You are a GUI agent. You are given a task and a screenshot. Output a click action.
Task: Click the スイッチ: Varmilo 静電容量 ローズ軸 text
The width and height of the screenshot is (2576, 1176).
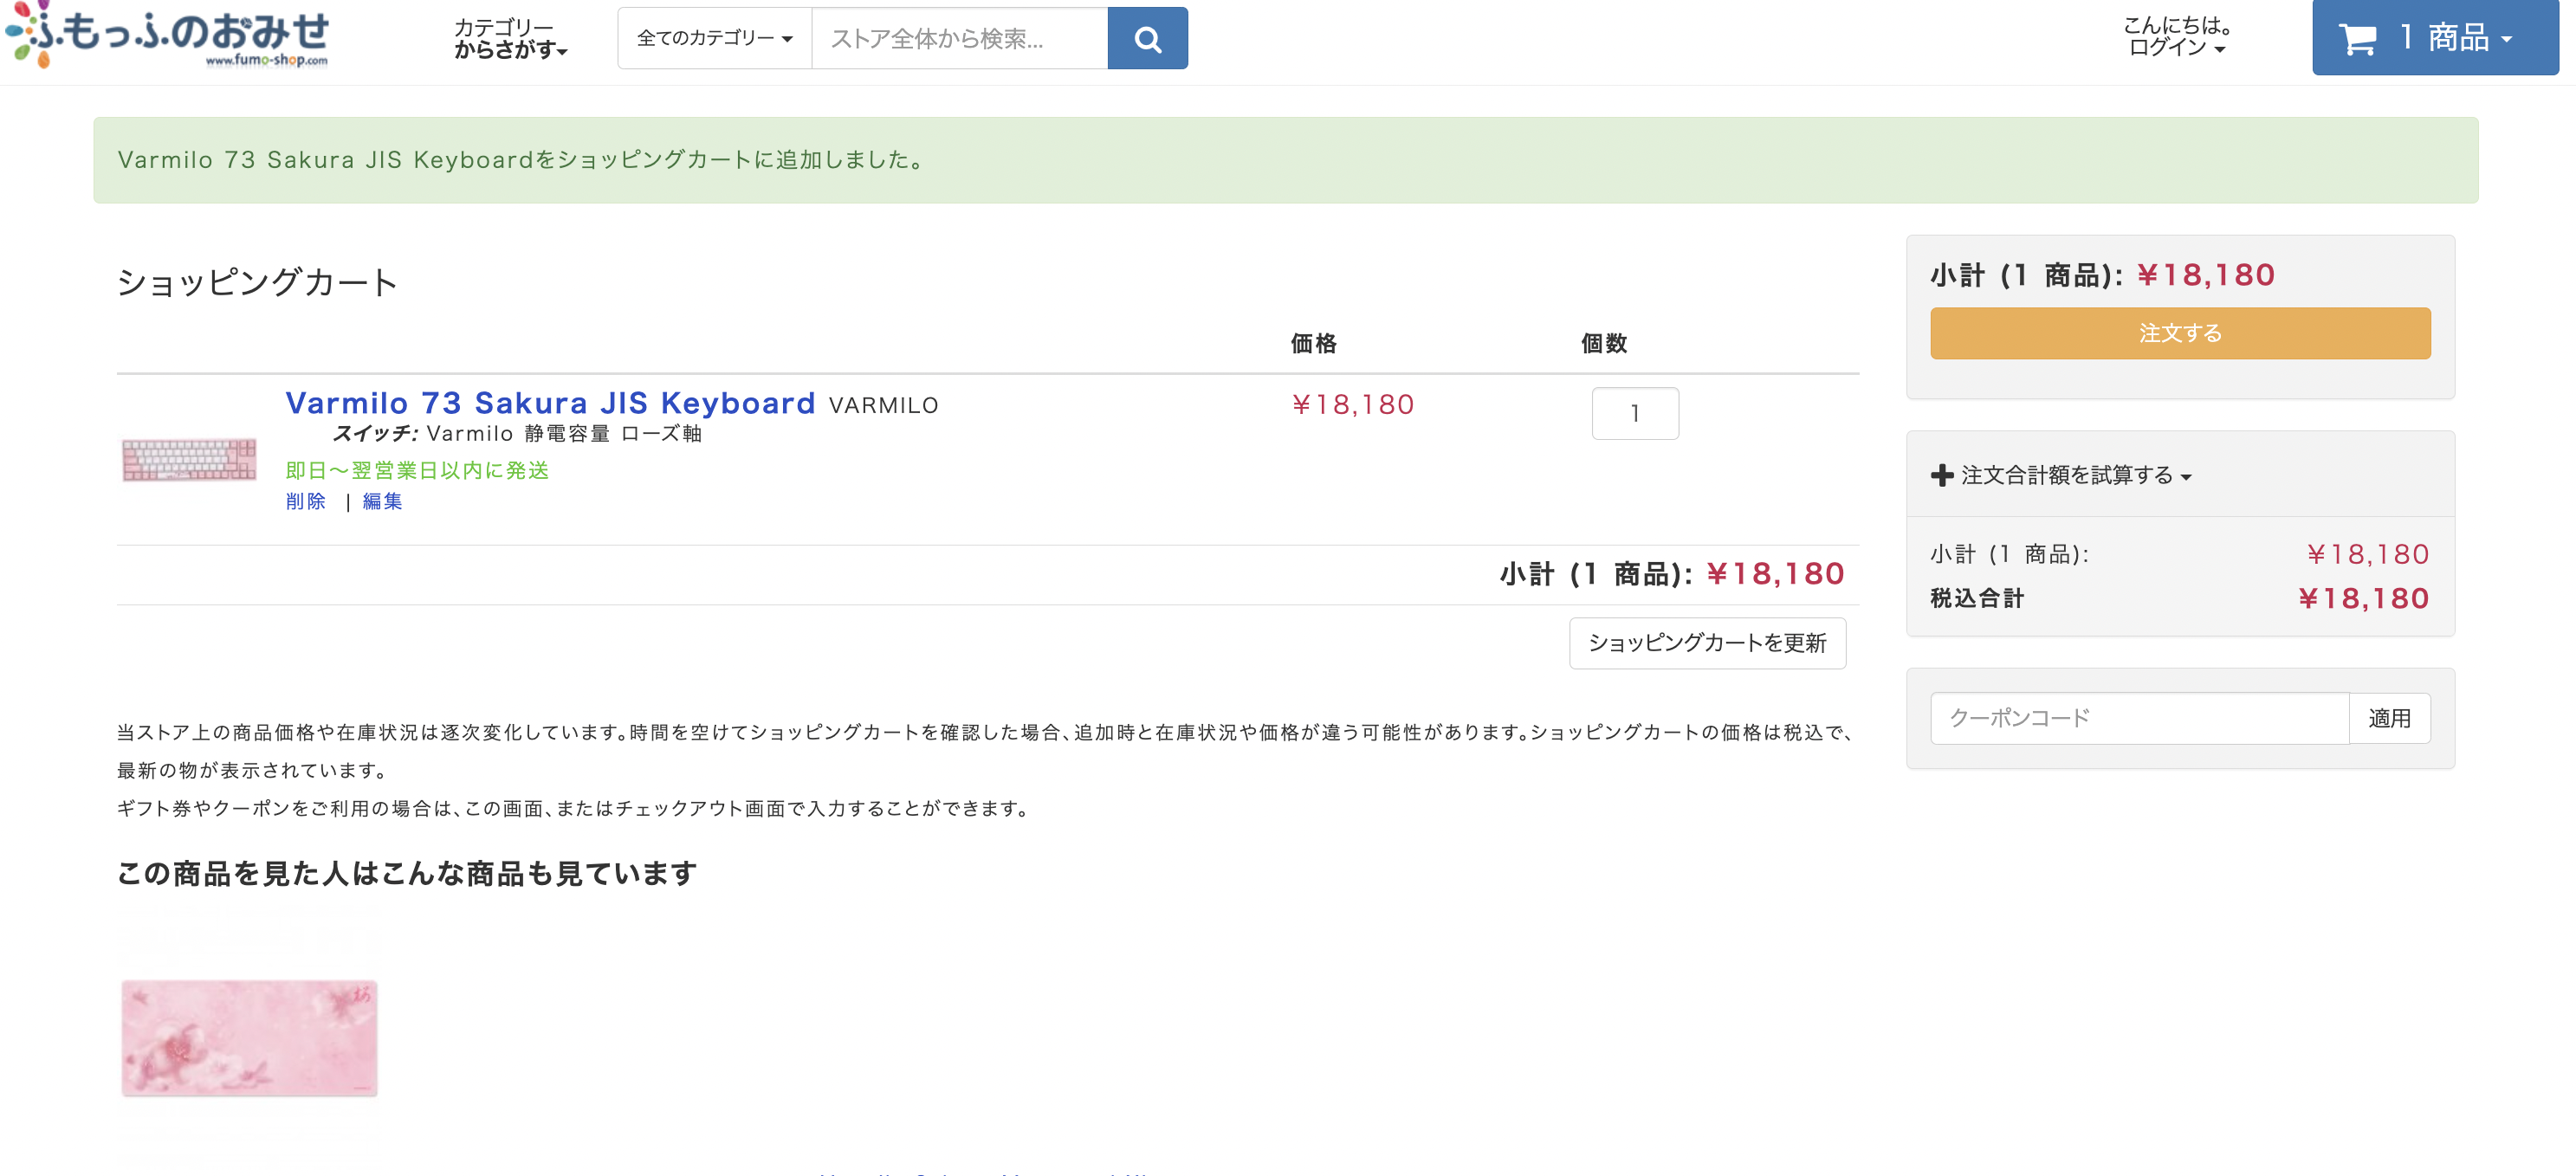pos(517,433)
